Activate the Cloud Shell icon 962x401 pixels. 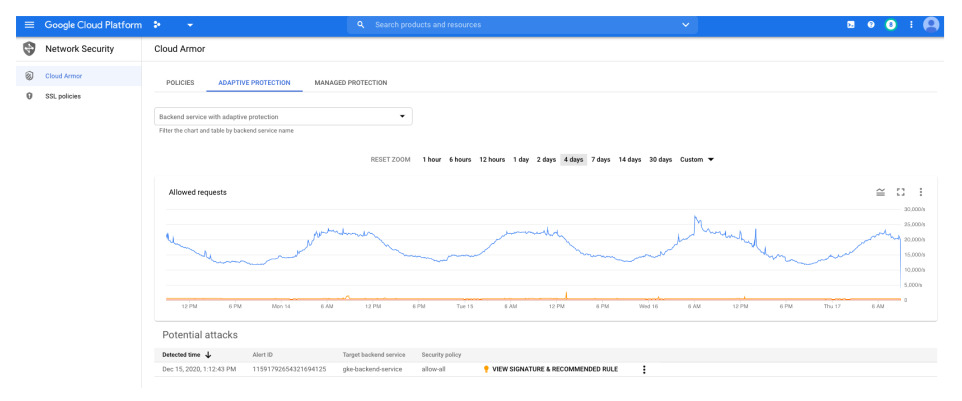coord(851,25)
